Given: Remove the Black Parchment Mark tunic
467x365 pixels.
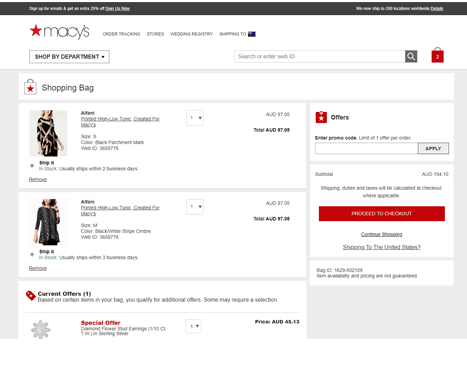Looking at the screenshot, I should (x=38, y=179).
